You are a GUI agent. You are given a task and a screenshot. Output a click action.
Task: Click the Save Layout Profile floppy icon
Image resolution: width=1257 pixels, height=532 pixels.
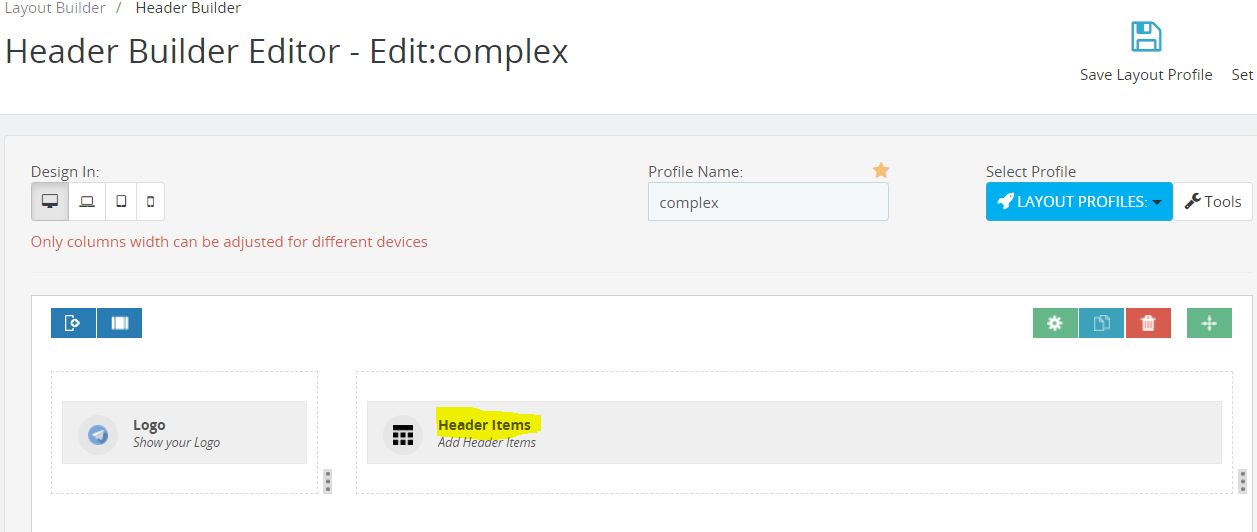[x=1146, y=37]
